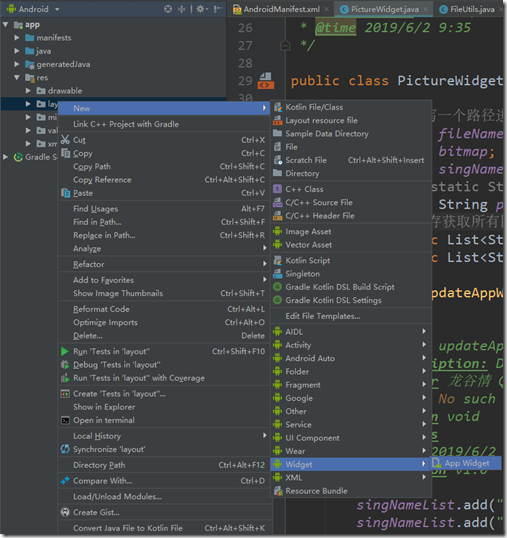507x538 pixels.
Task: Click the scroll-from-source target icon
Action: pyautogui.click(x=168, y=9)
